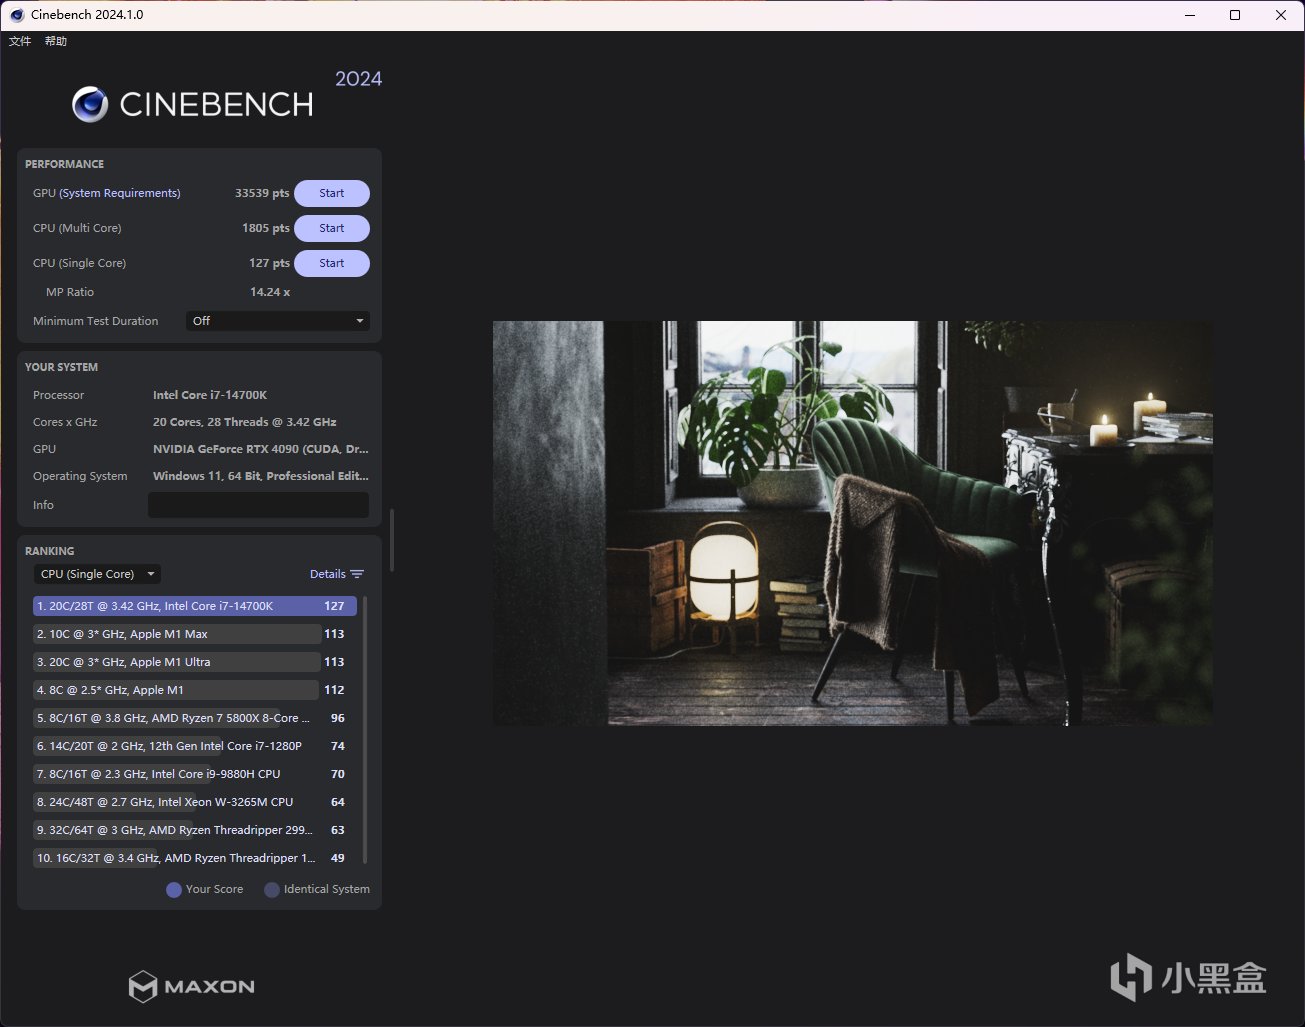Screen dimensions: 1305x1027
Task: Click the left panel scrollbar
Action: [x=392, y=540]
